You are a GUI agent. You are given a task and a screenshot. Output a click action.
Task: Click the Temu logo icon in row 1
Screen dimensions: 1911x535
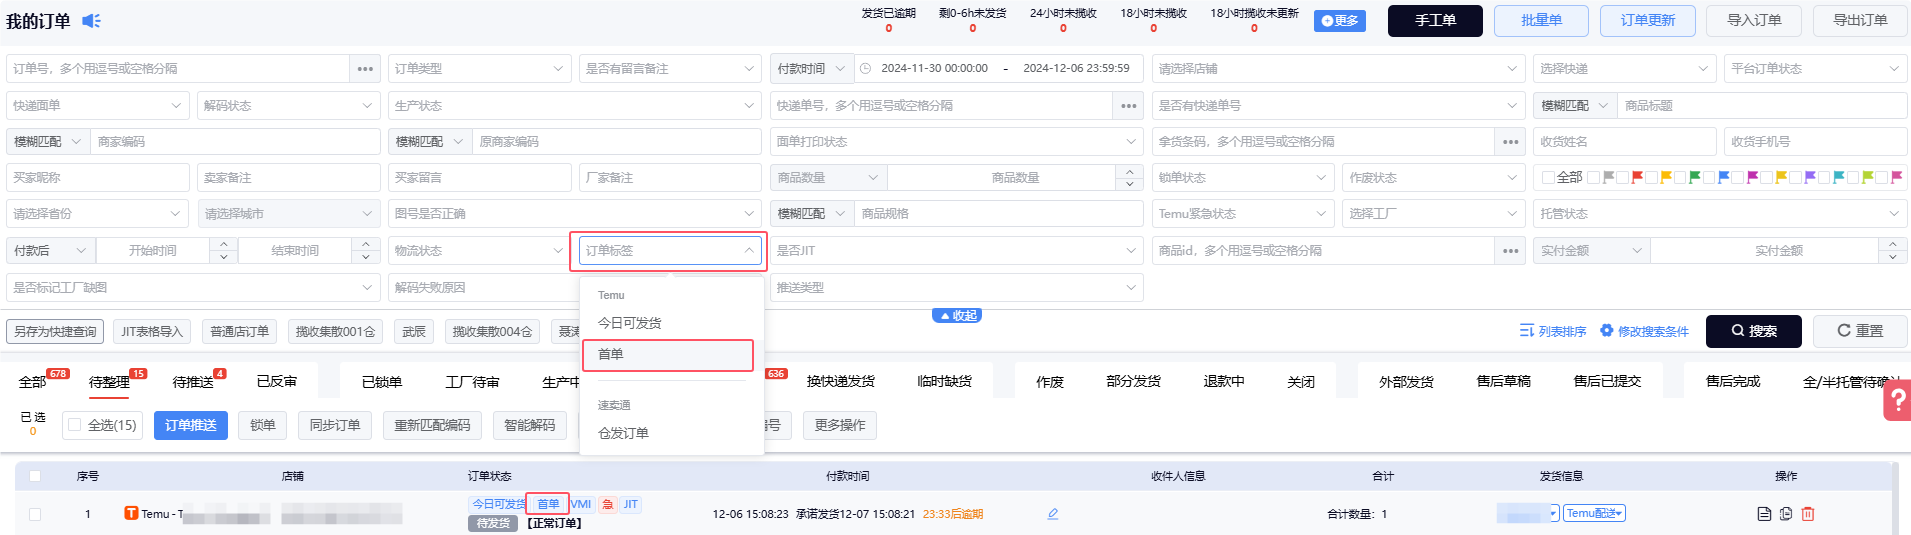point(131,513)
